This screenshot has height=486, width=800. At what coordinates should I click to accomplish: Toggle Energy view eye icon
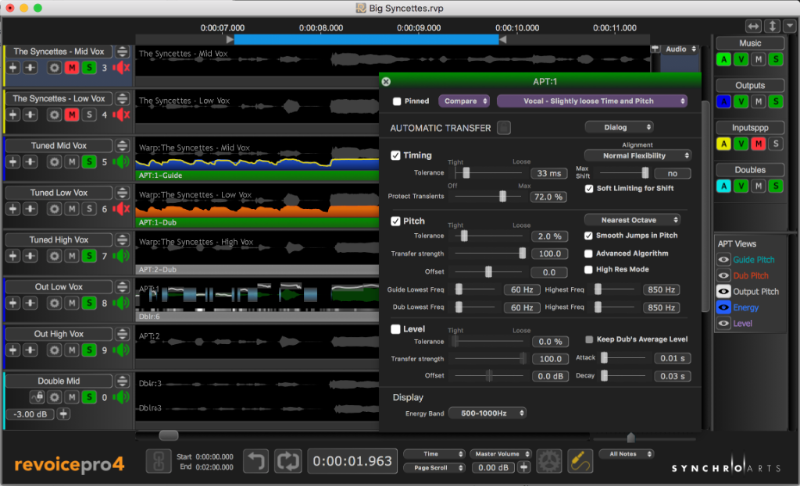point(723,308)
